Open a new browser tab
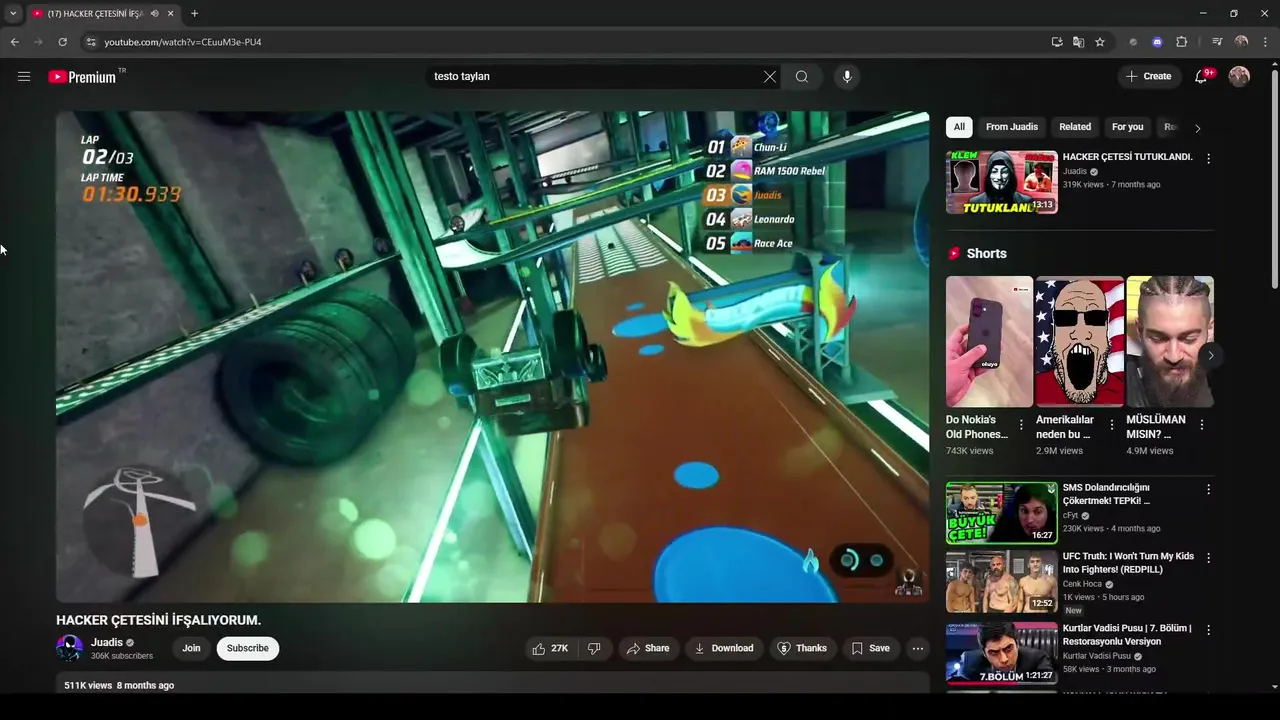The image size is (1280, 720). (194, 14)
